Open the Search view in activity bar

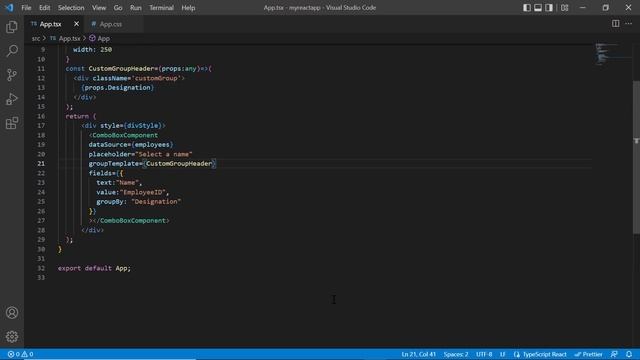tap(12, 51)
